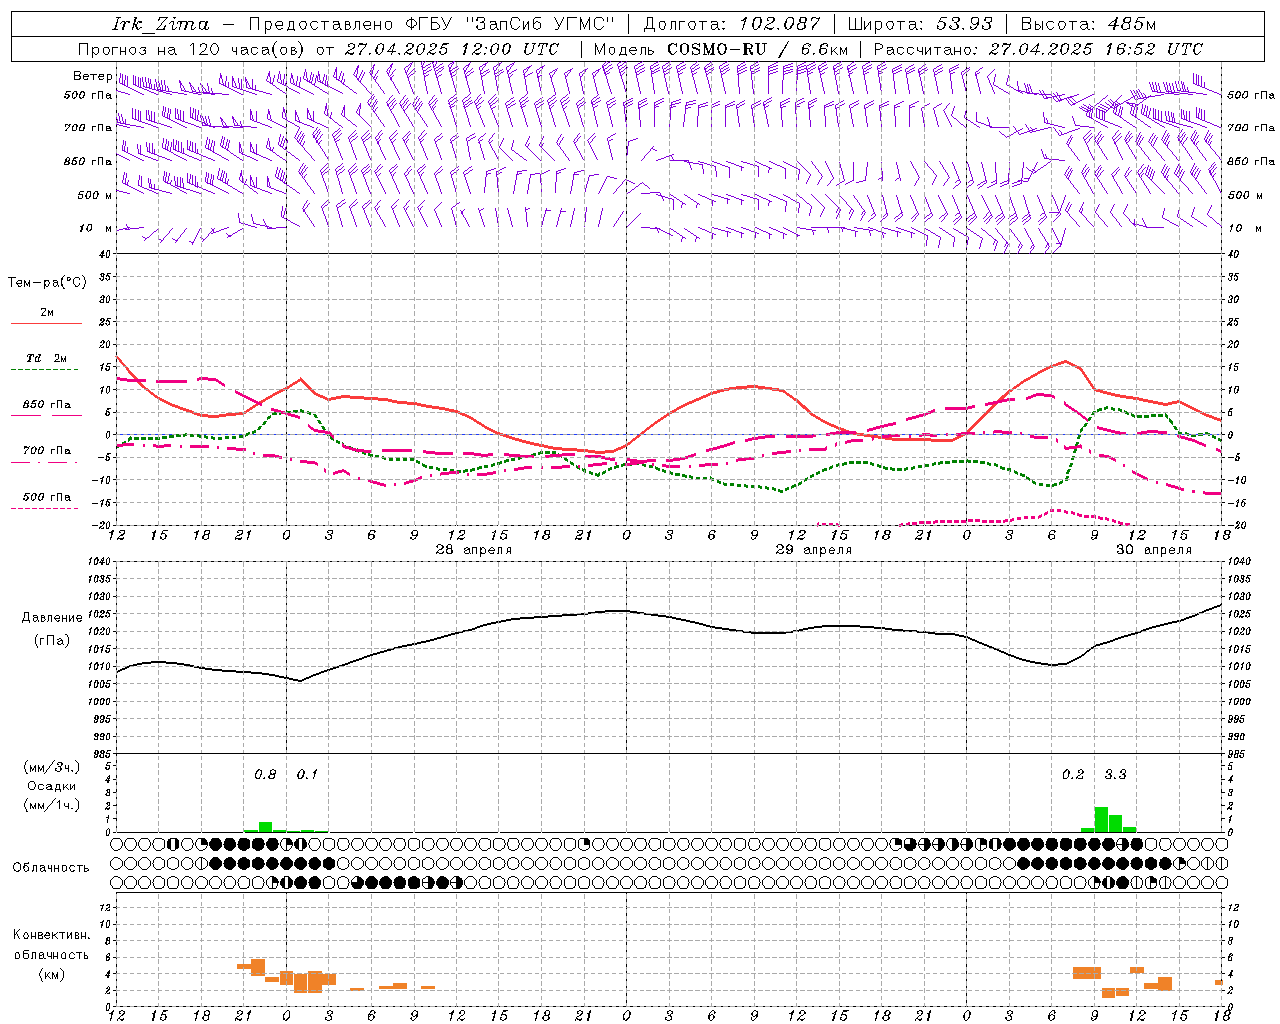Click the 29 апреля date label
This screenshot has width=1280, height=1024.
pyautogui.click(x=814, y=550)
